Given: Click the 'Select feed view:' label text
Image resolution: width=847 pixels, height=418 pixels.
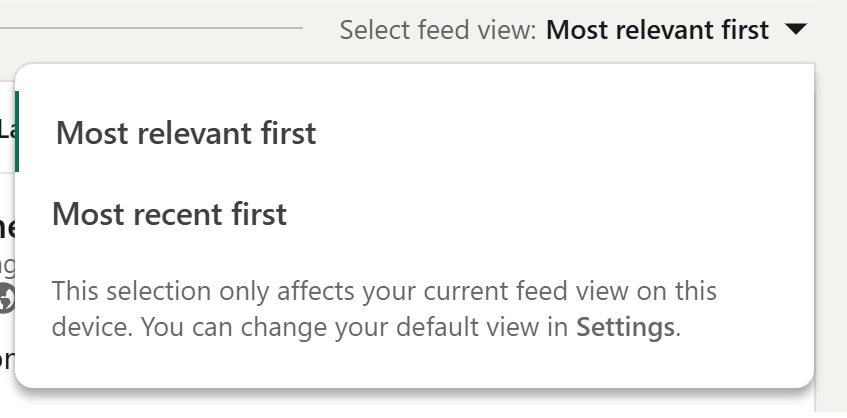Looking at the screenshot, I should 438,30.
